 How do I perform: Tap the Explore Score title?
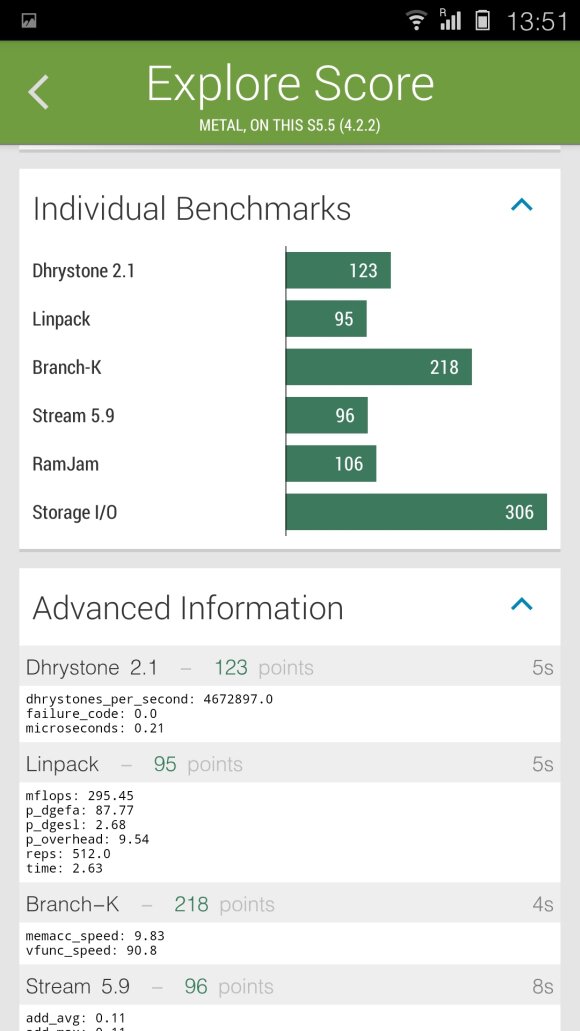(290, 84)
